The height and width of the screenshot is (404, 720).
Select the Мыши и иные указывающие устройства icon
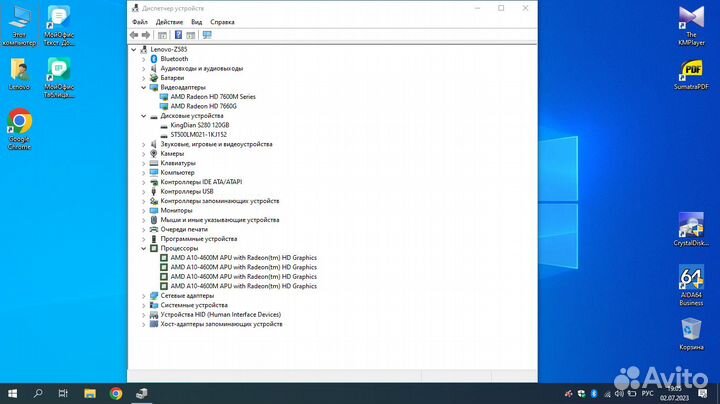(154, 220)
